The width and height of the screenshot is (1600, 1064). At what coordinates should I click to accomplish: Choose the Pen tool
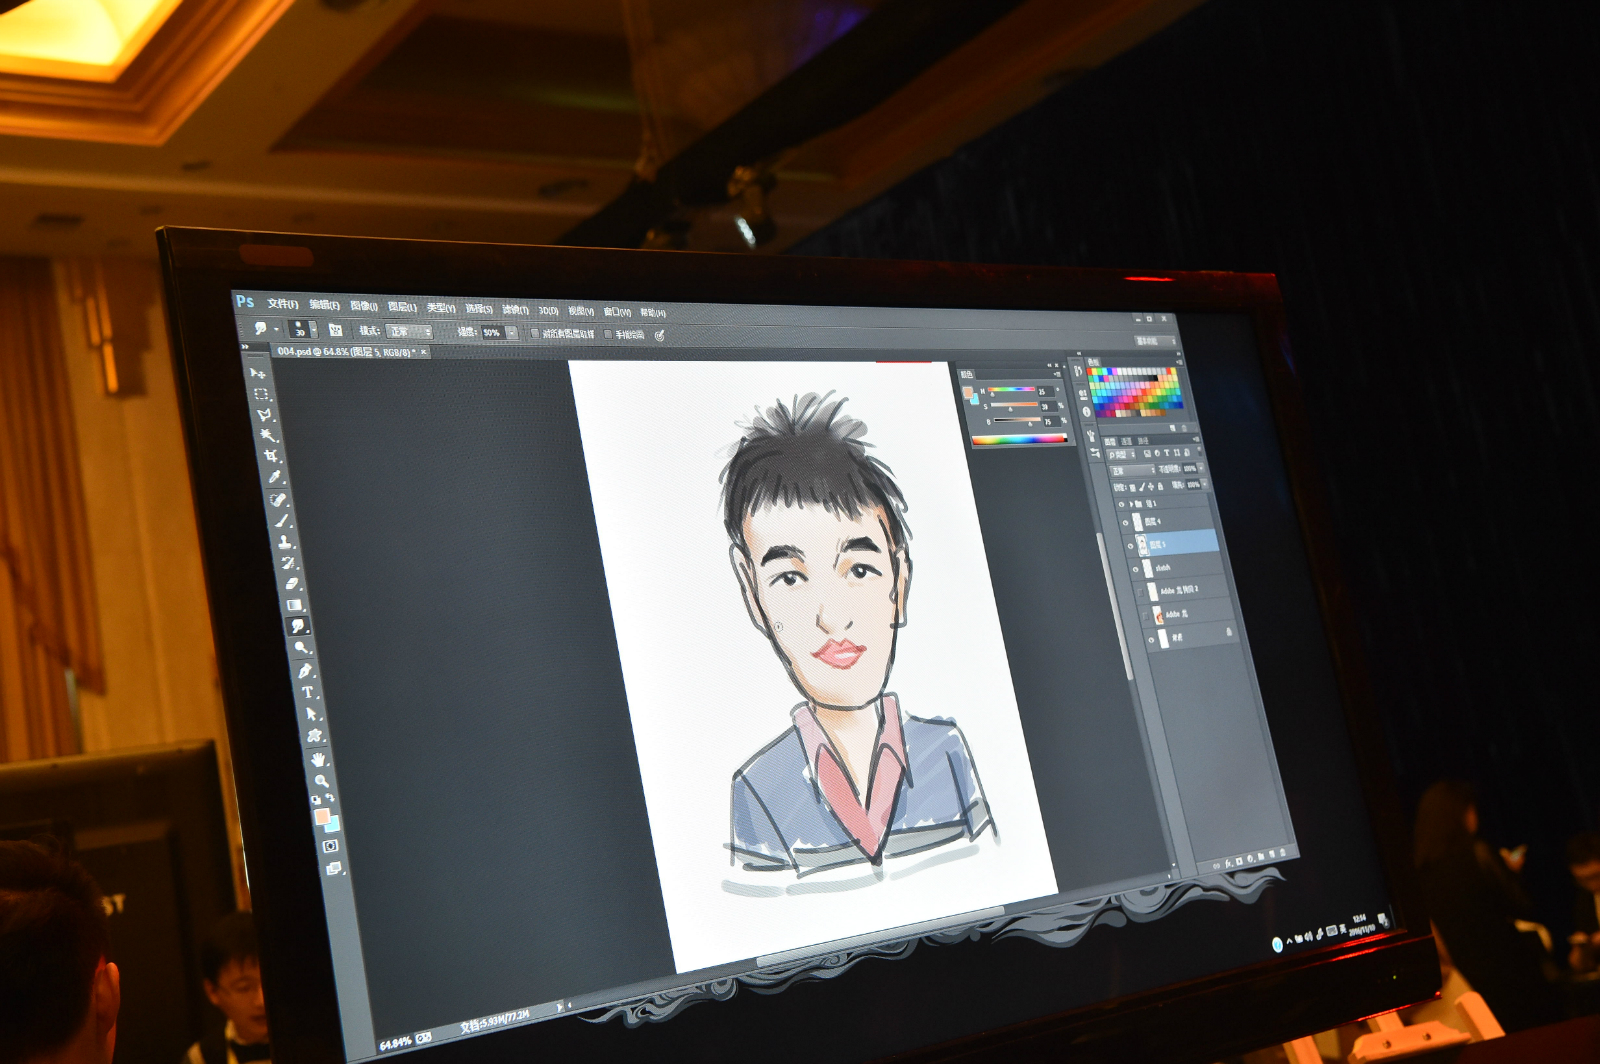pos(305,670)
